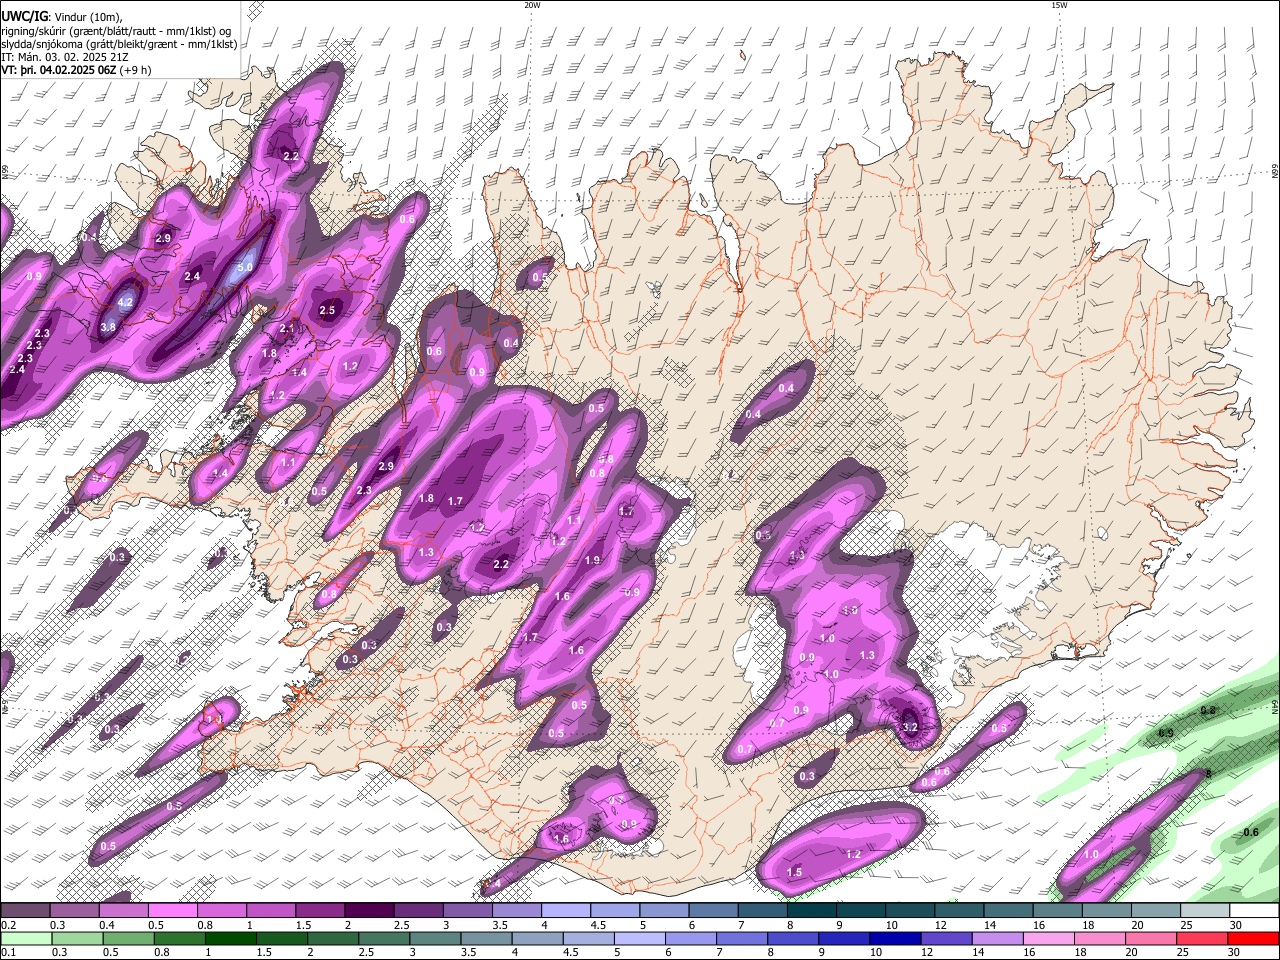Screen dimensions: 1280x960
Task: Pick the white snow-scale swatch labelled 30
Action: [1254, 911]
